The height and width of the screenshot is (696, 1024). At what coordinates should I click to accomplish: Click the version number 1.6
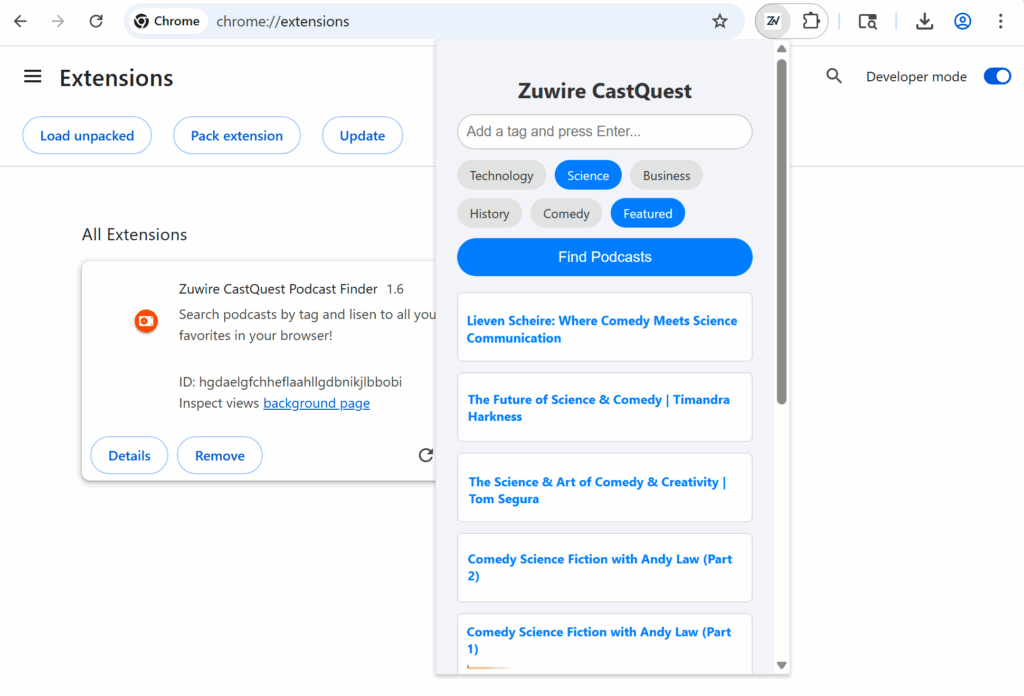coord(395,289)
